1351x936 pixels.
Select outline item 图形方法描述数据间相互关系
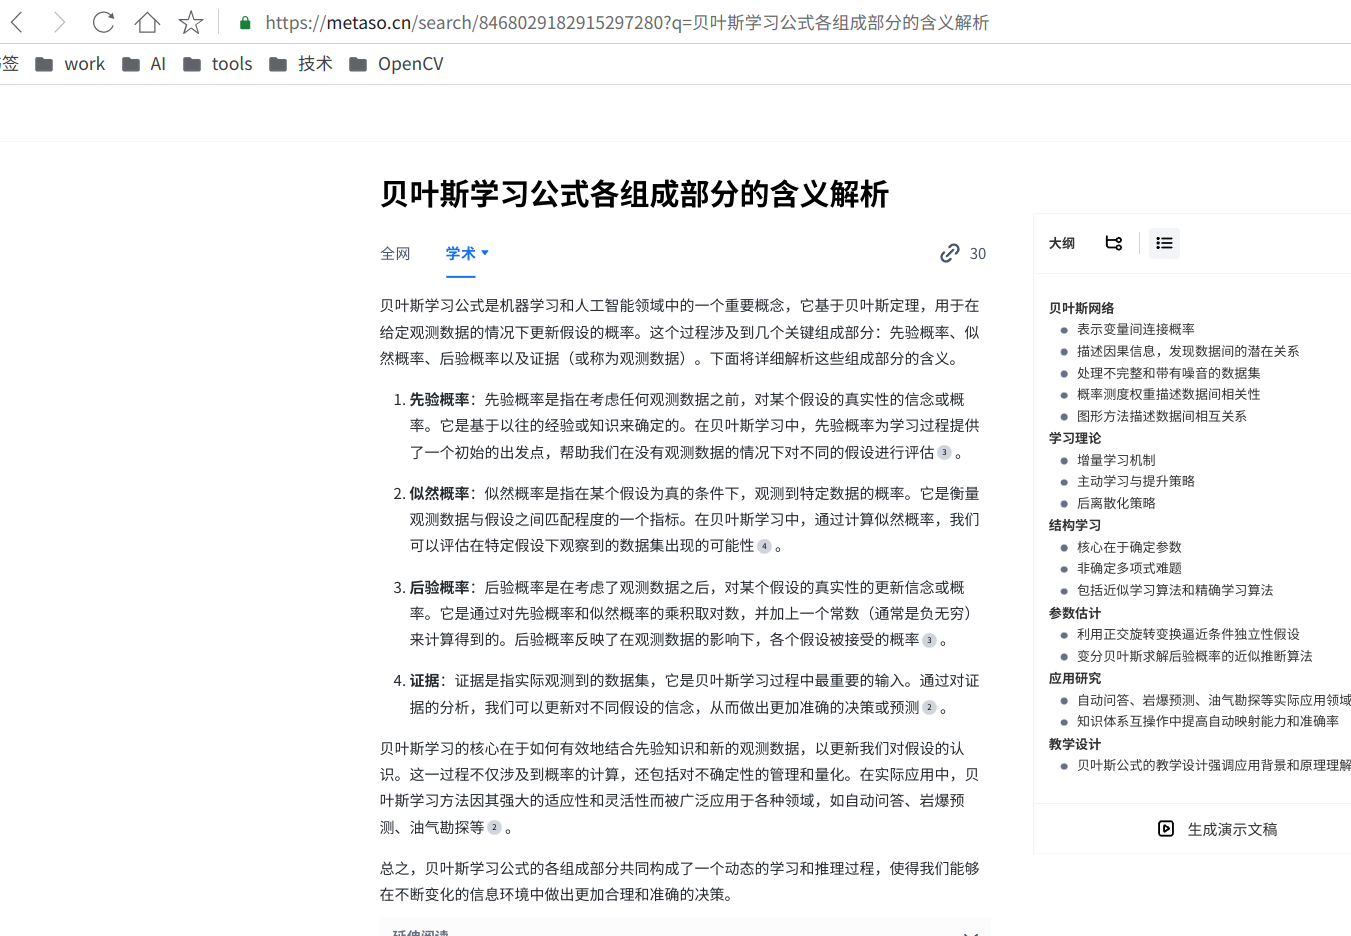pos(1161,416)
